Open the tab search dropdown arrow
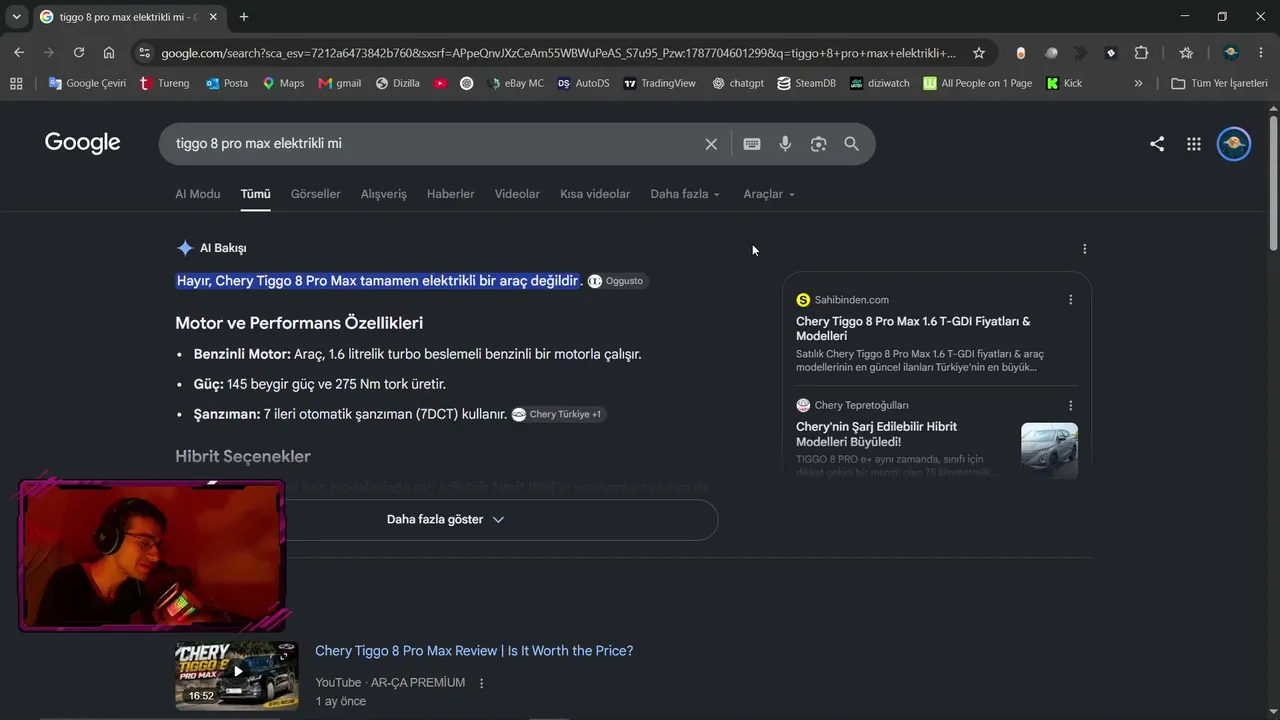The image size is (1280, 720). point(16,17)
